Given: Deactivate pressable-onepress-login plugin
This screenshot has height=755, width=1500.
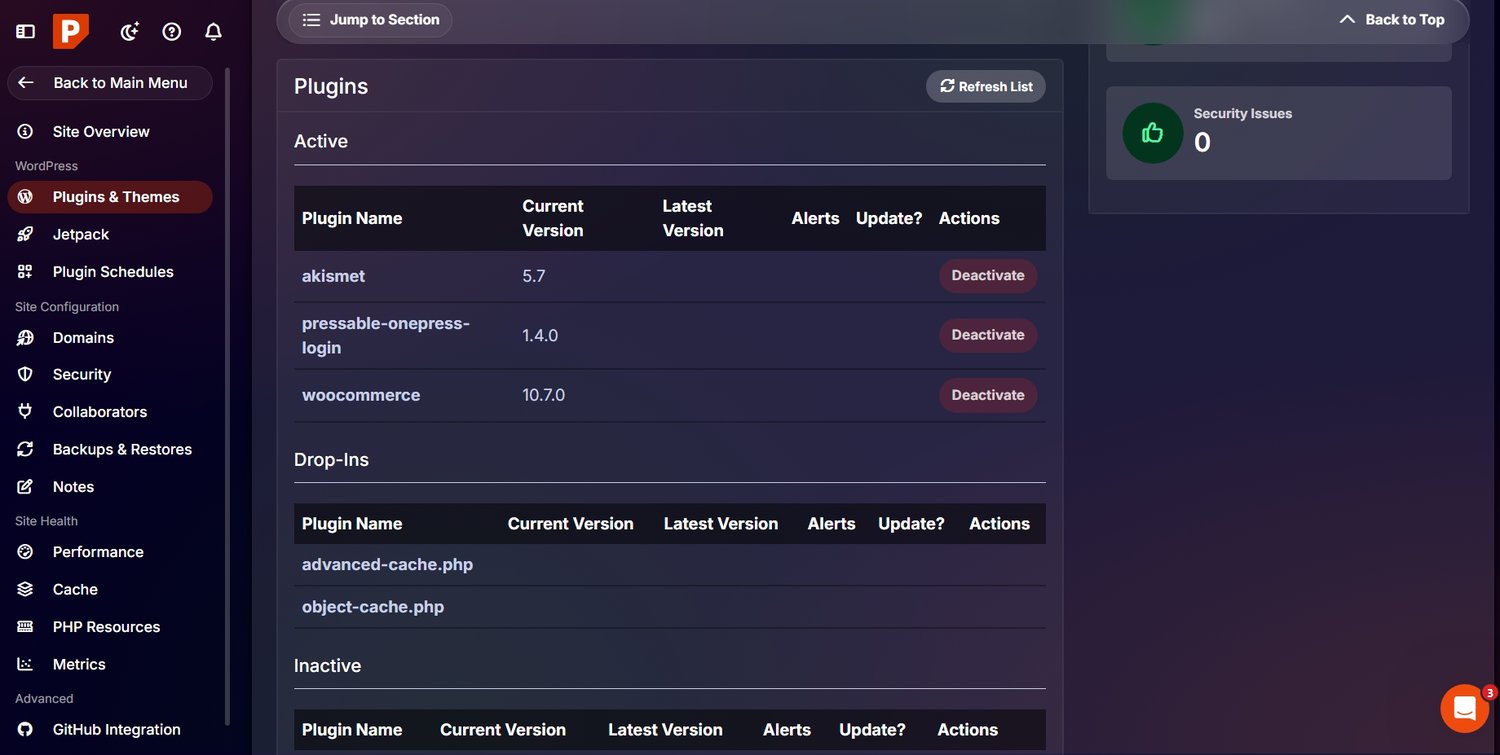Looking at the screenshot, I should coord(988,335).
